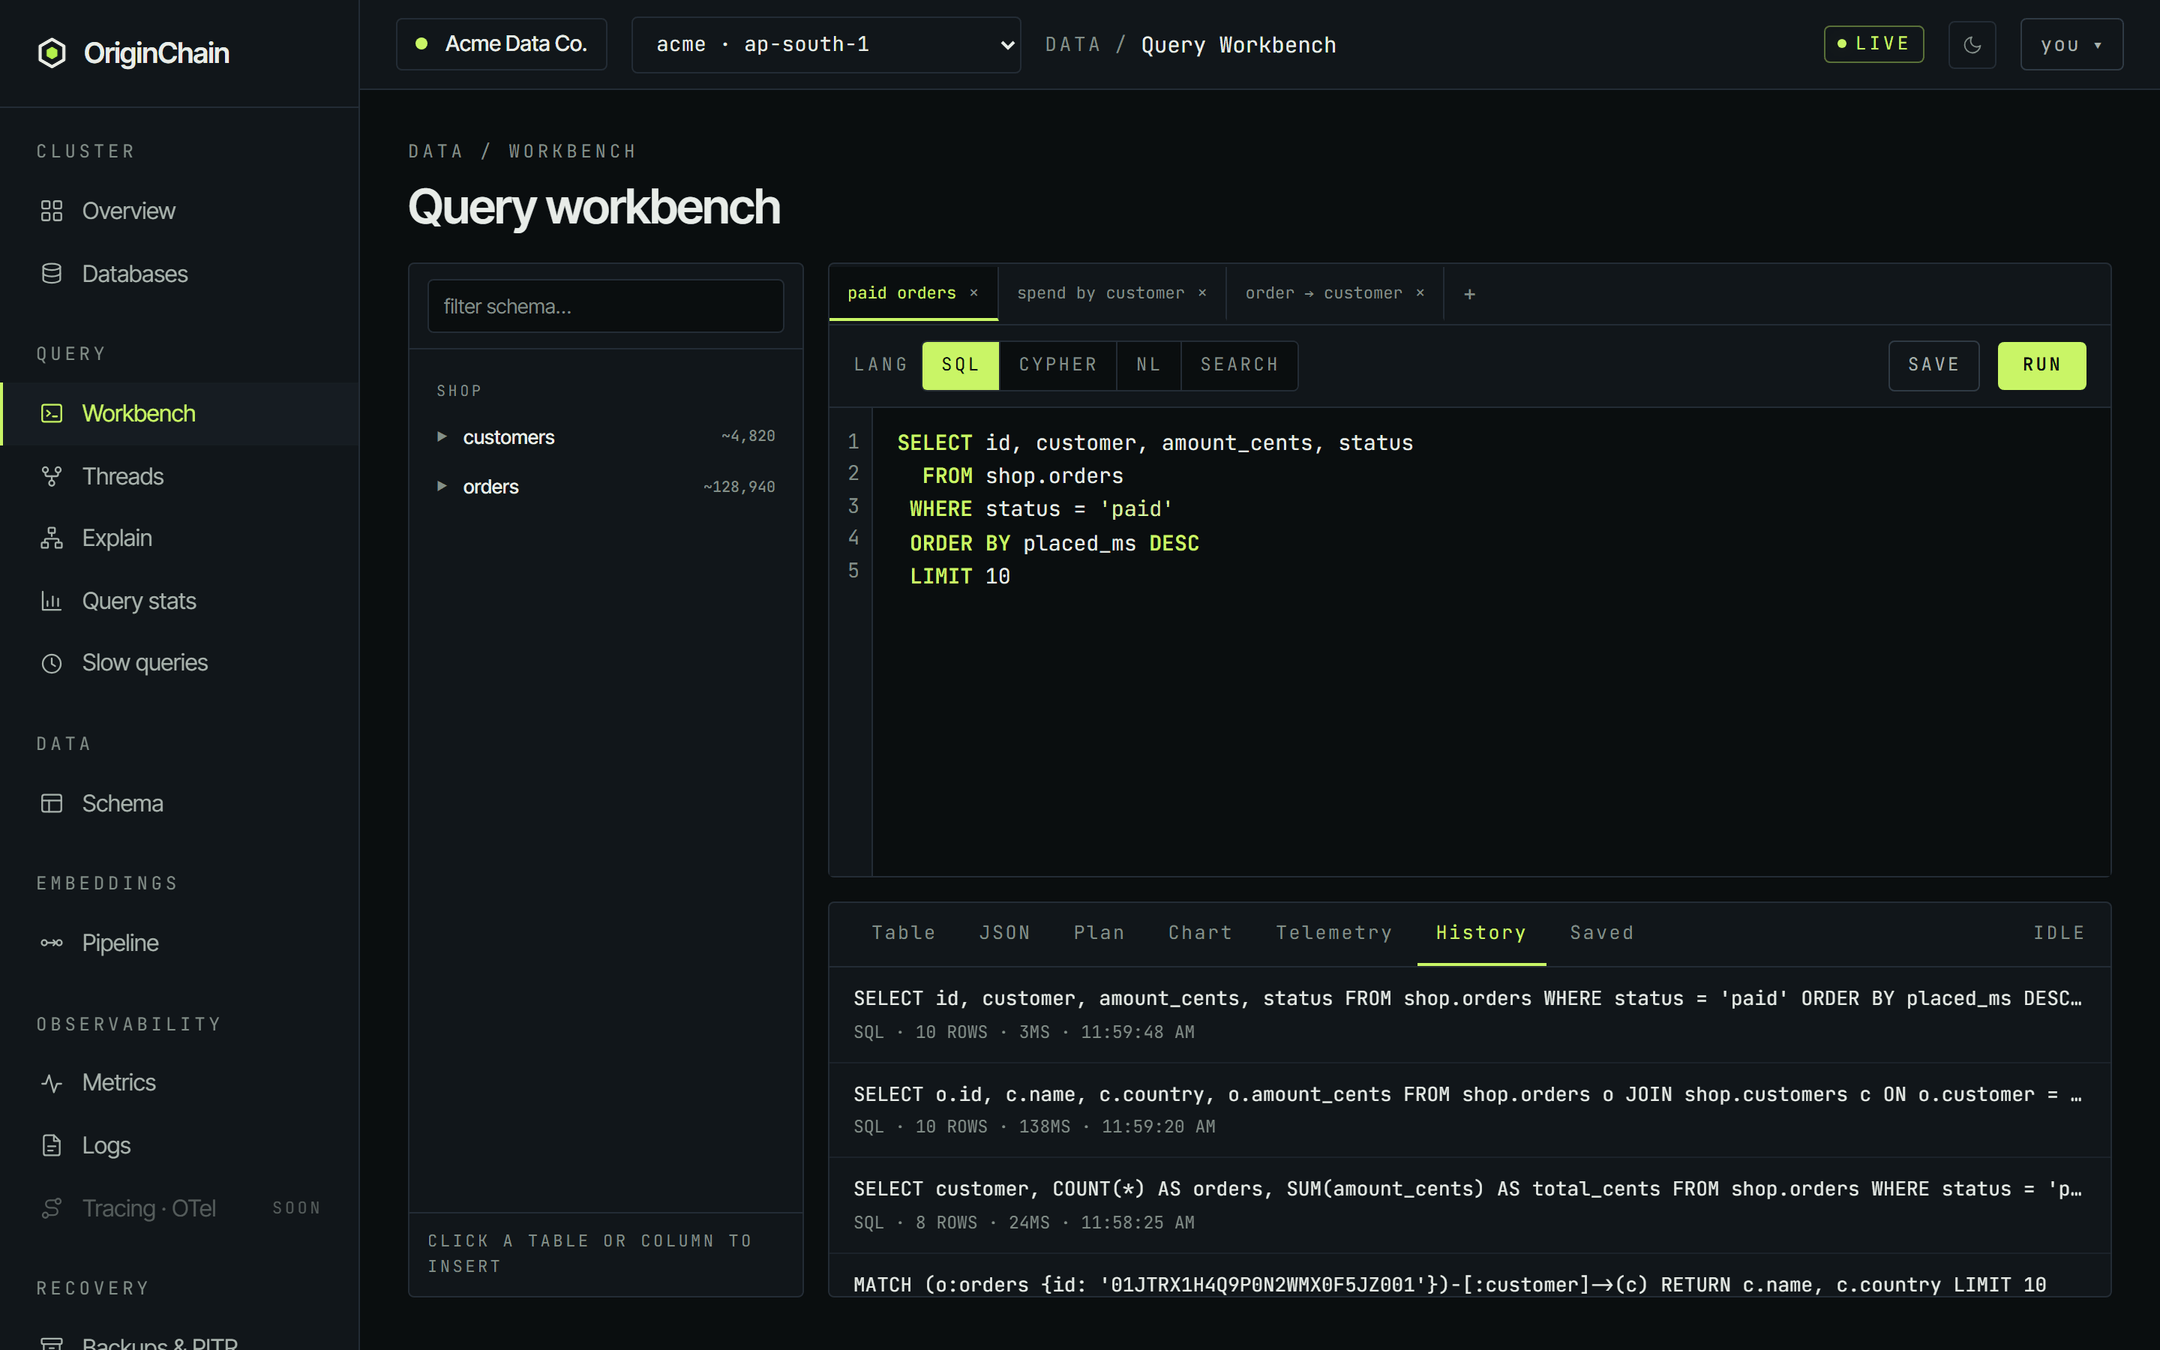Image resolution: width=2160 pixels, height=1350 pixels.
Task: Open the Databases cylinder icon
Action: click(52, 274)
